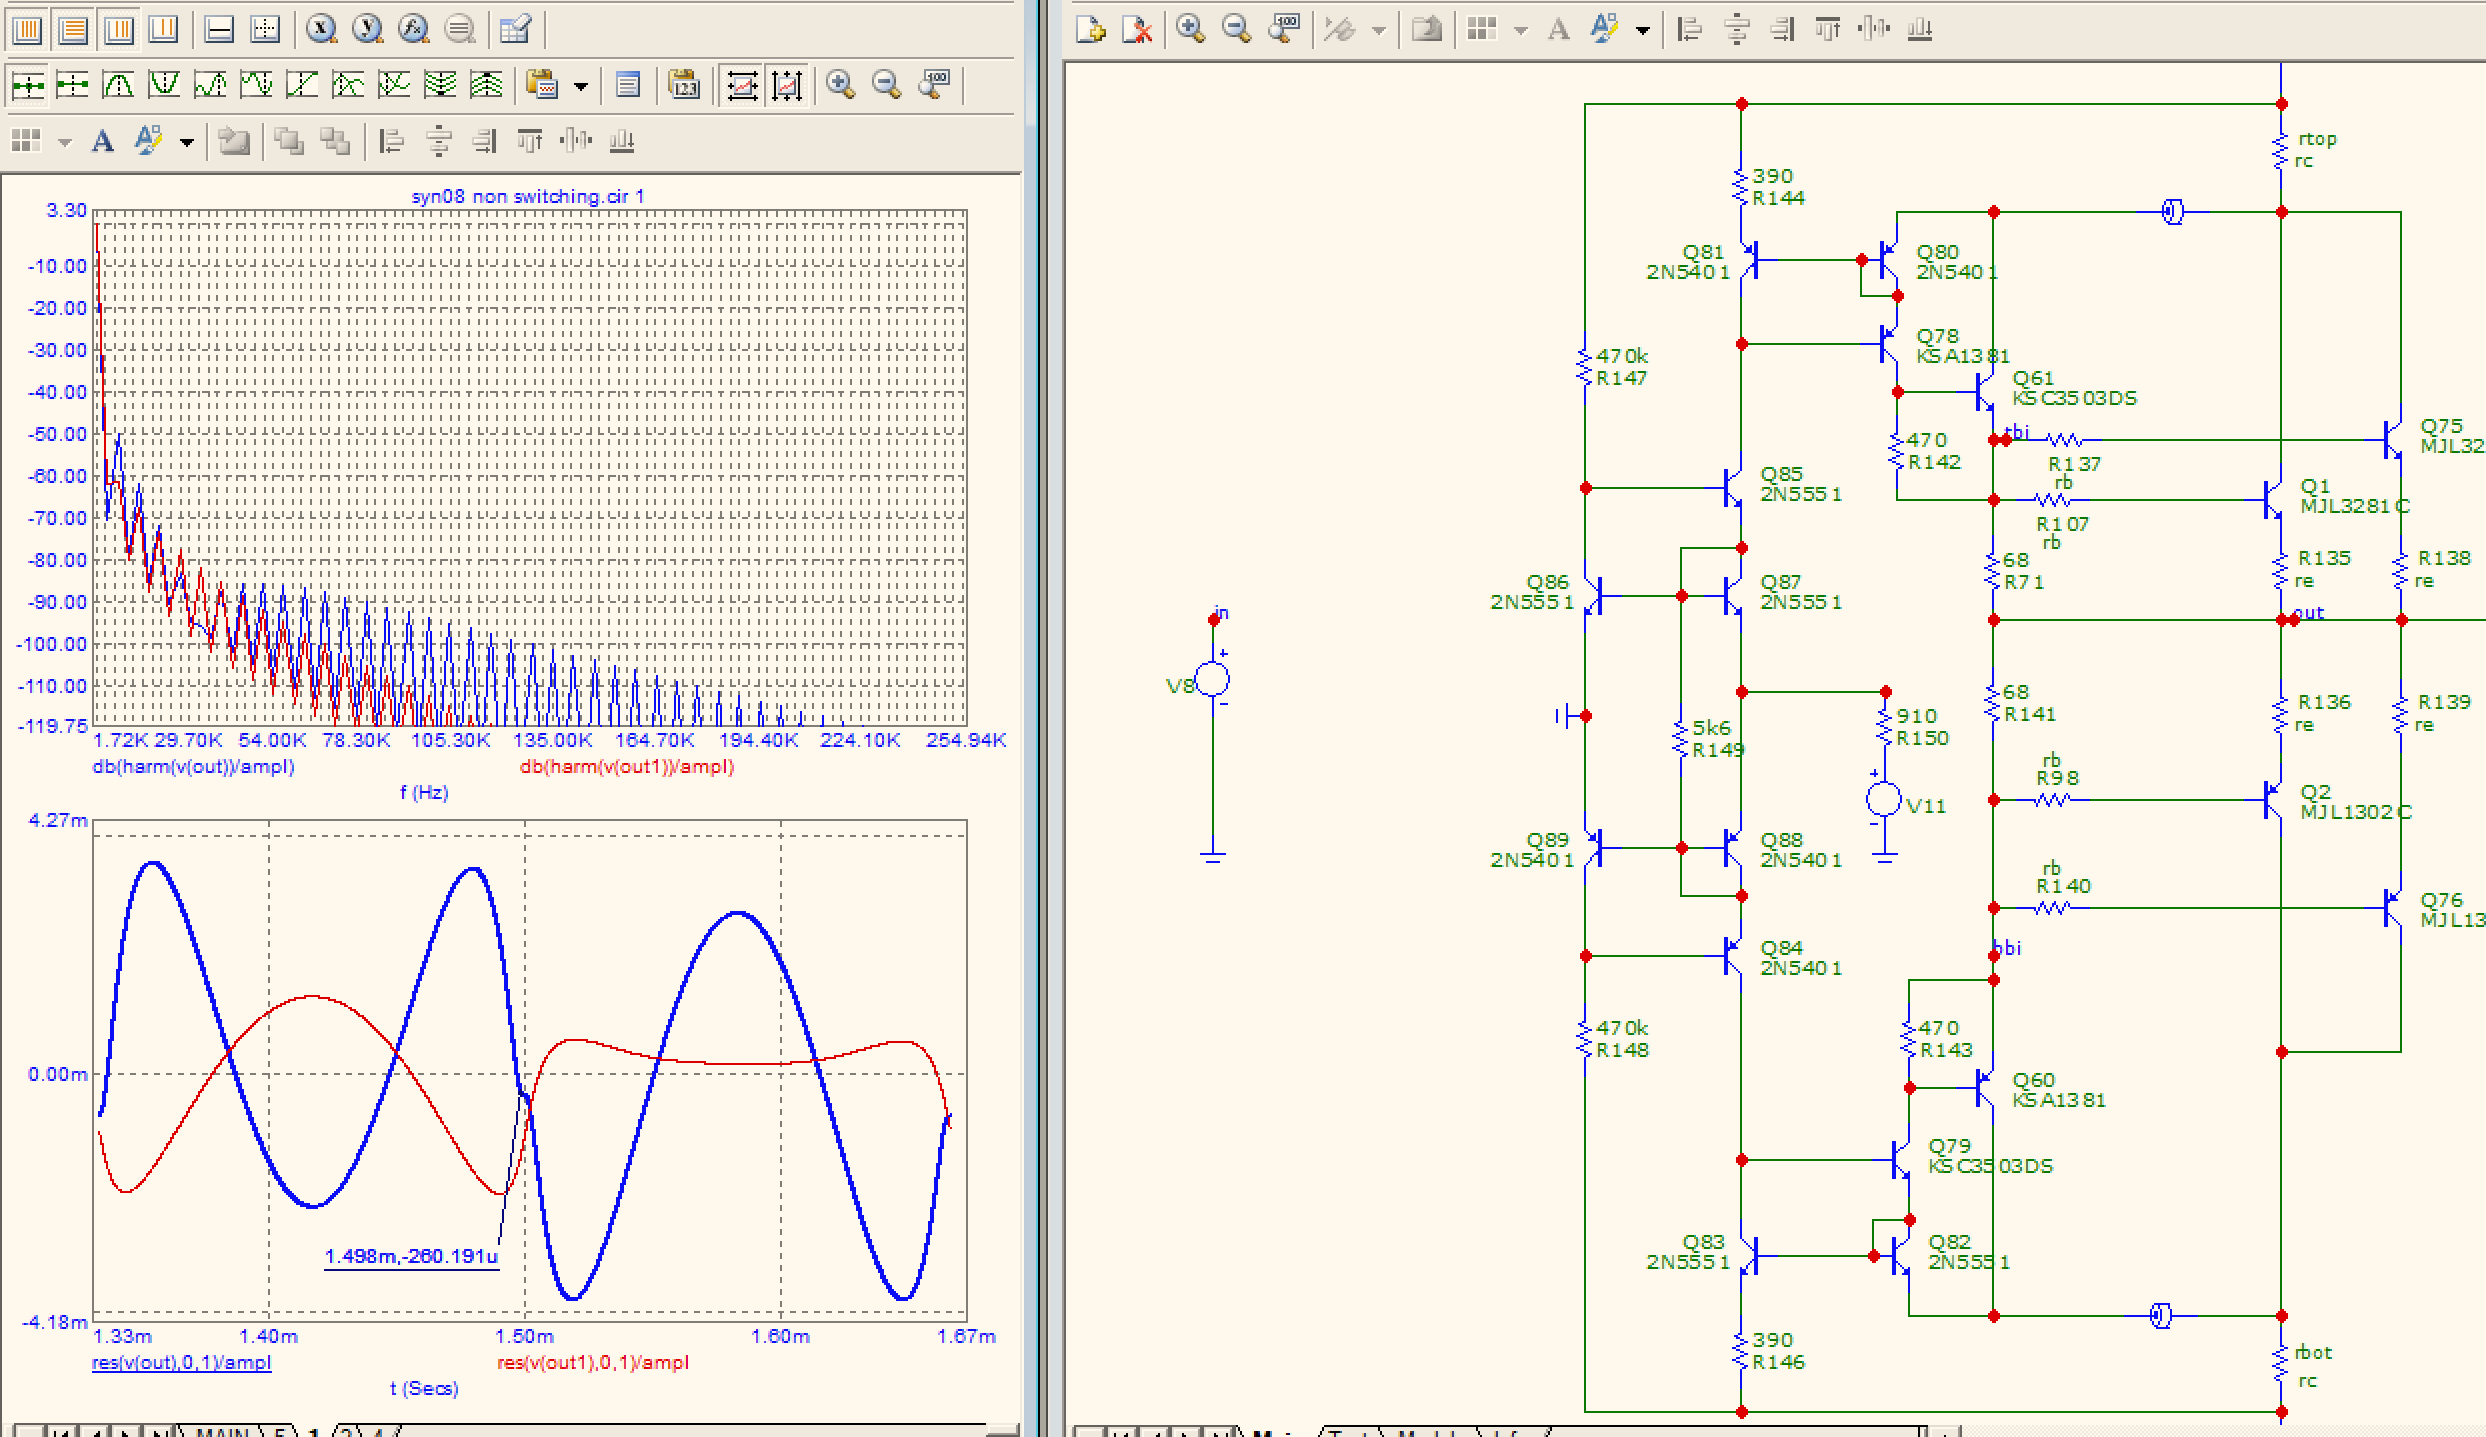Expand dropdown next to greyed schematic tool icon
This screenshot has width=2486, height=1437.
click(1379, 30)
